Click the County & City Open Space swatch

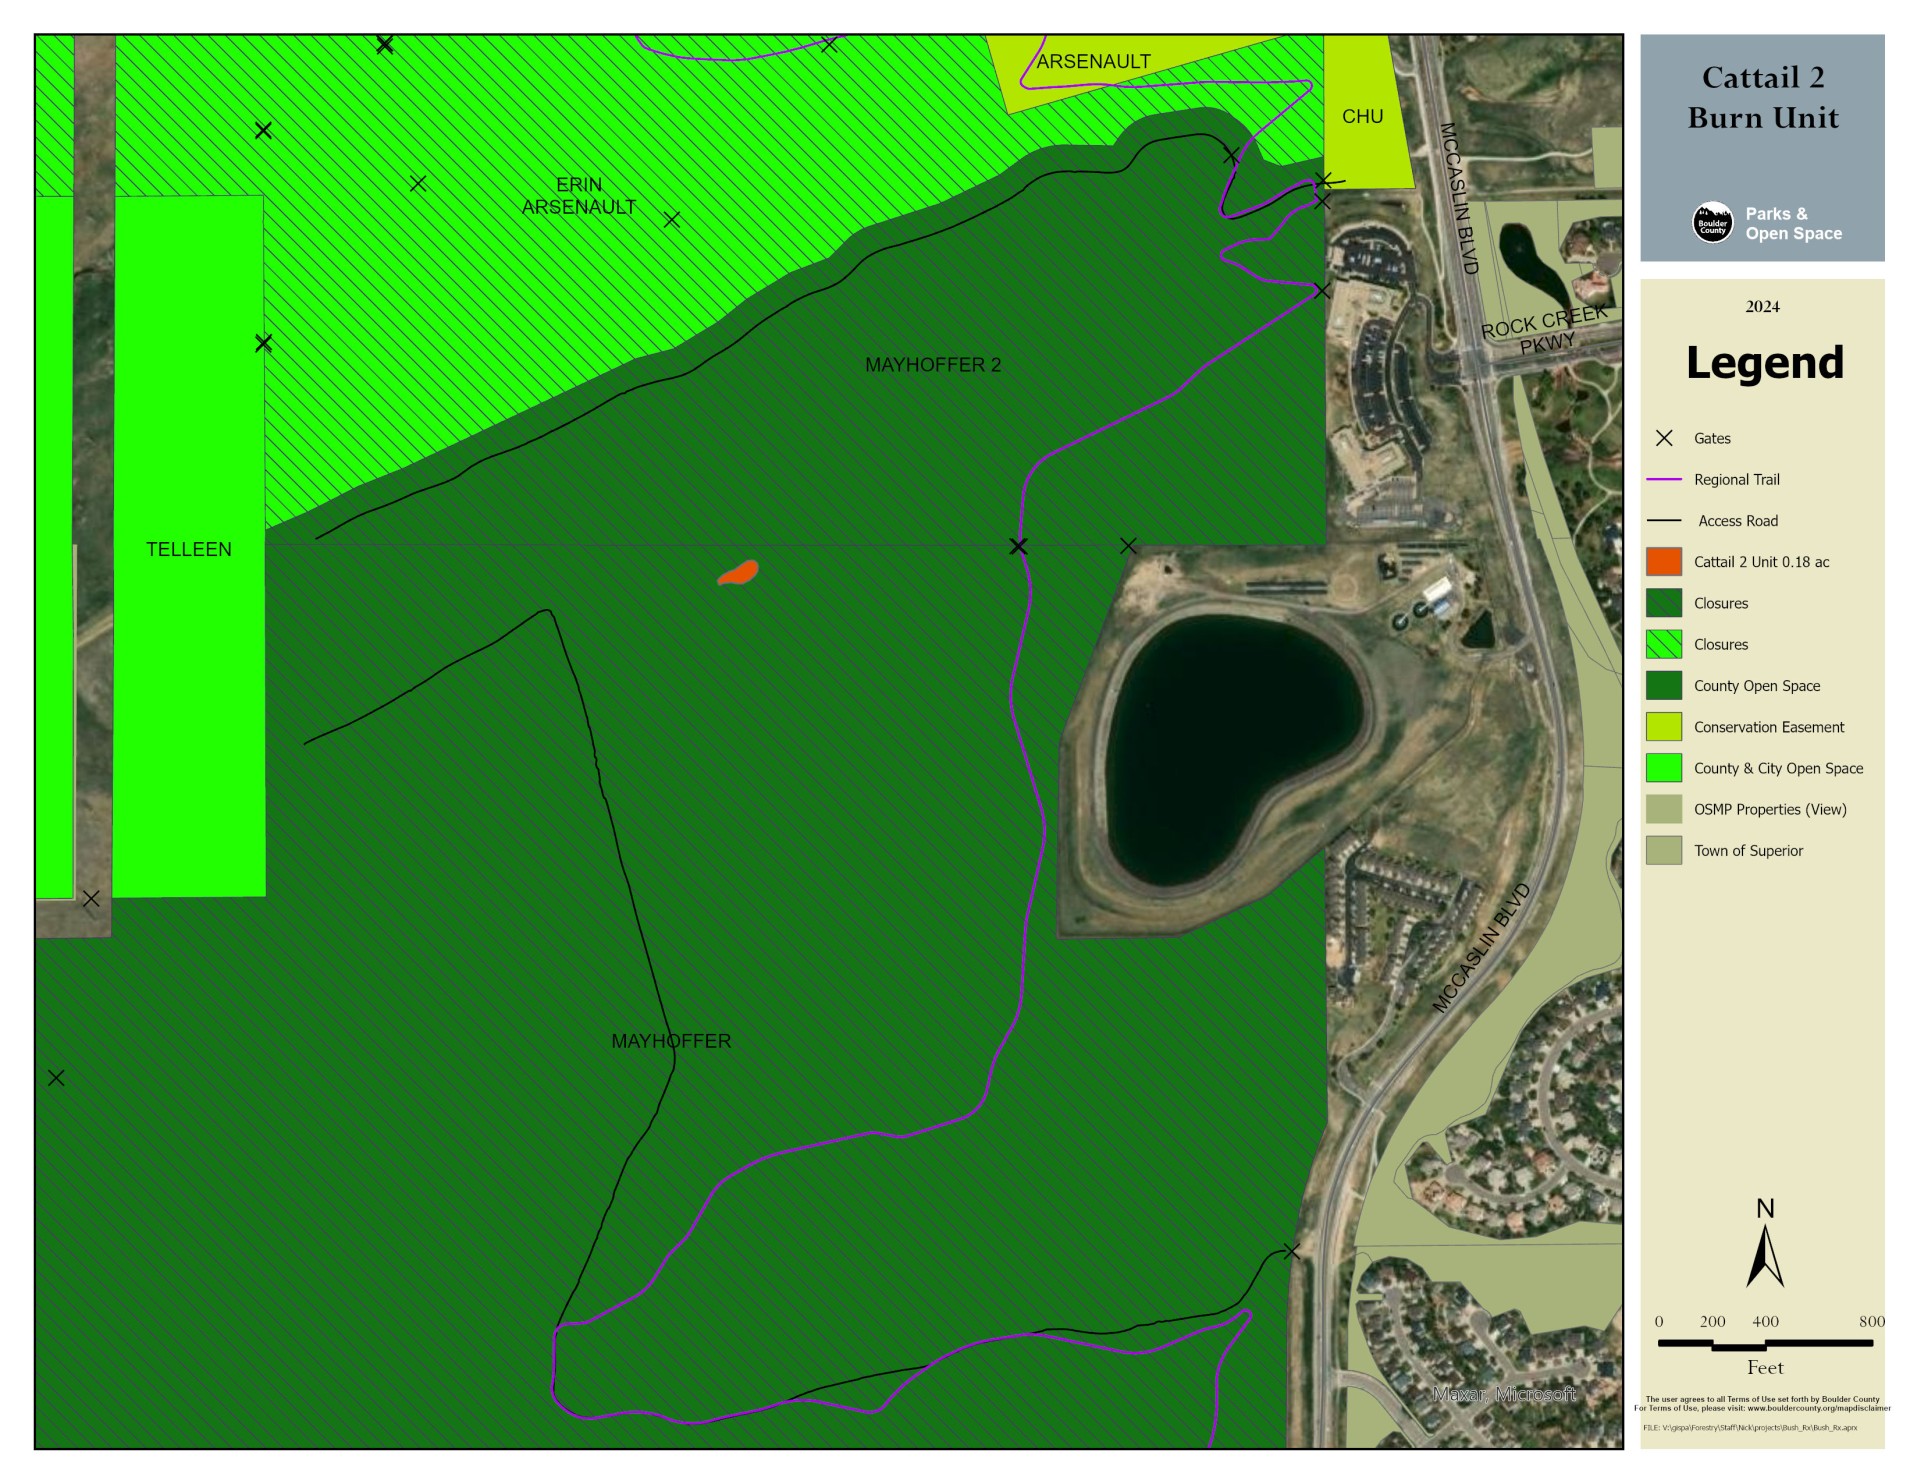coord(1664,768)
